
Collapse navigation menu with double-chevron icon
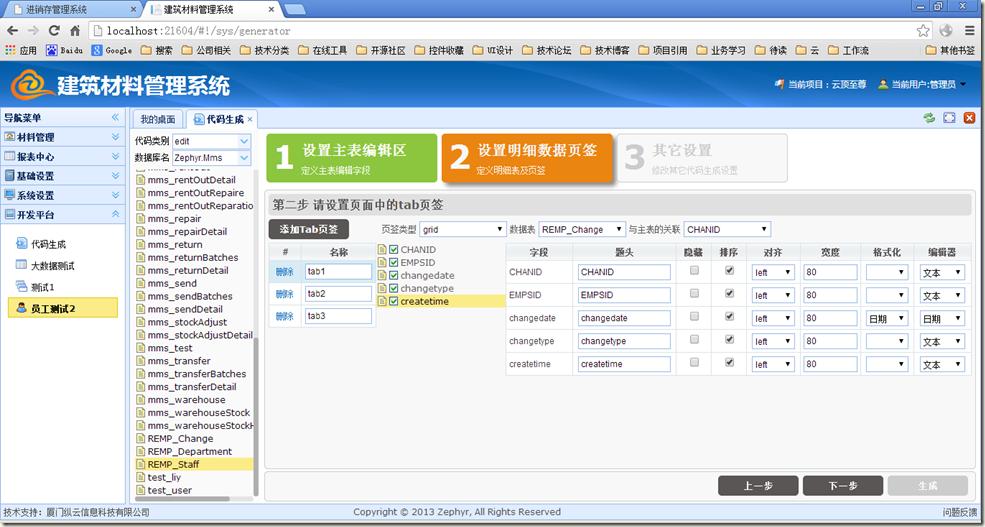(x=115, y=118)
